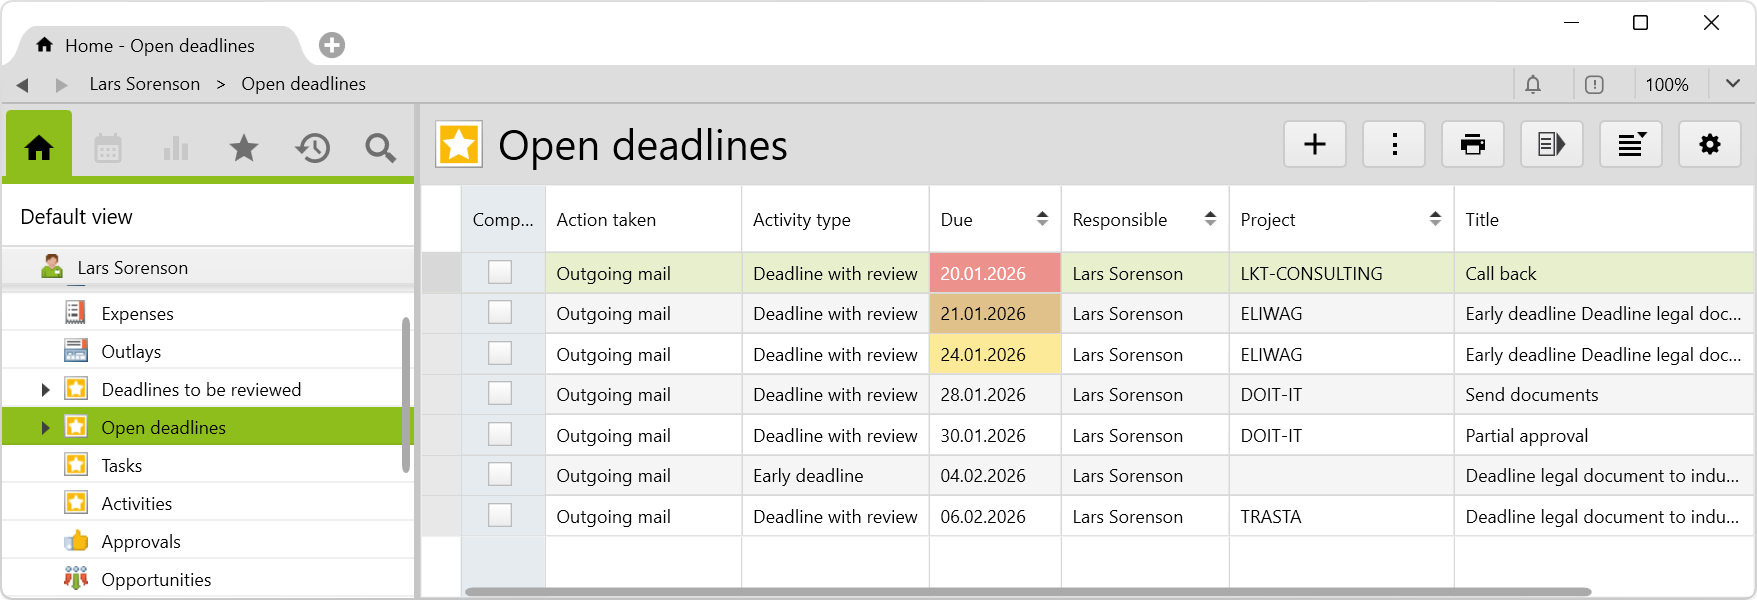
Task: Click the Opportunities people icon
Action: click(76, 579)
